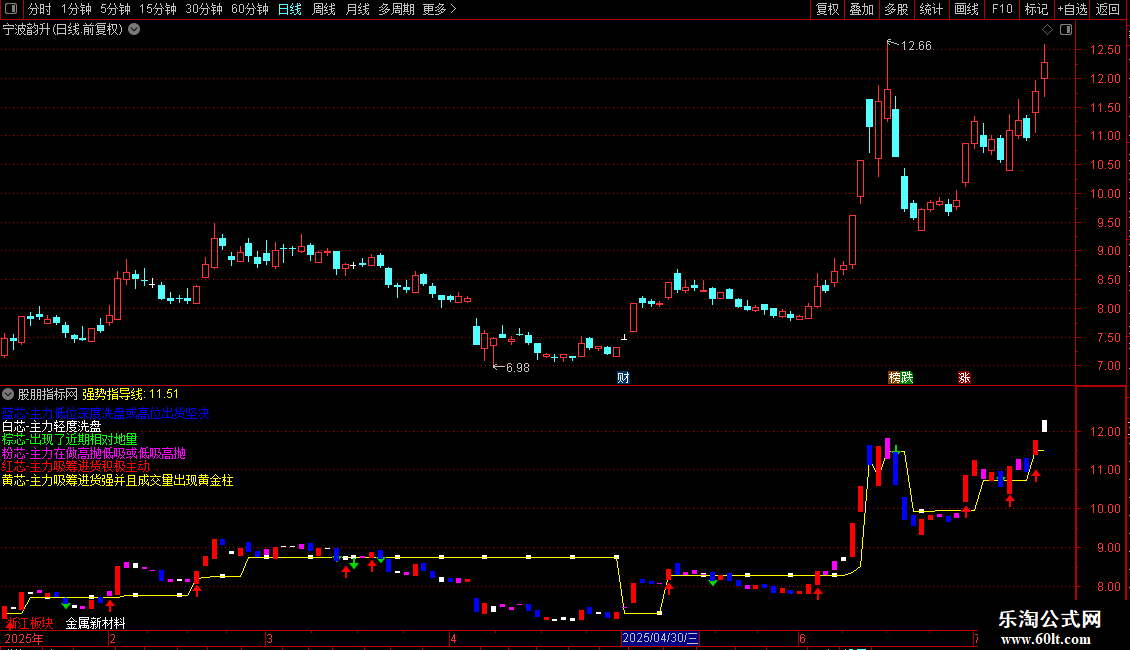Click the 股朋指标网 indicator name
1130x650 pixels.
48,394
